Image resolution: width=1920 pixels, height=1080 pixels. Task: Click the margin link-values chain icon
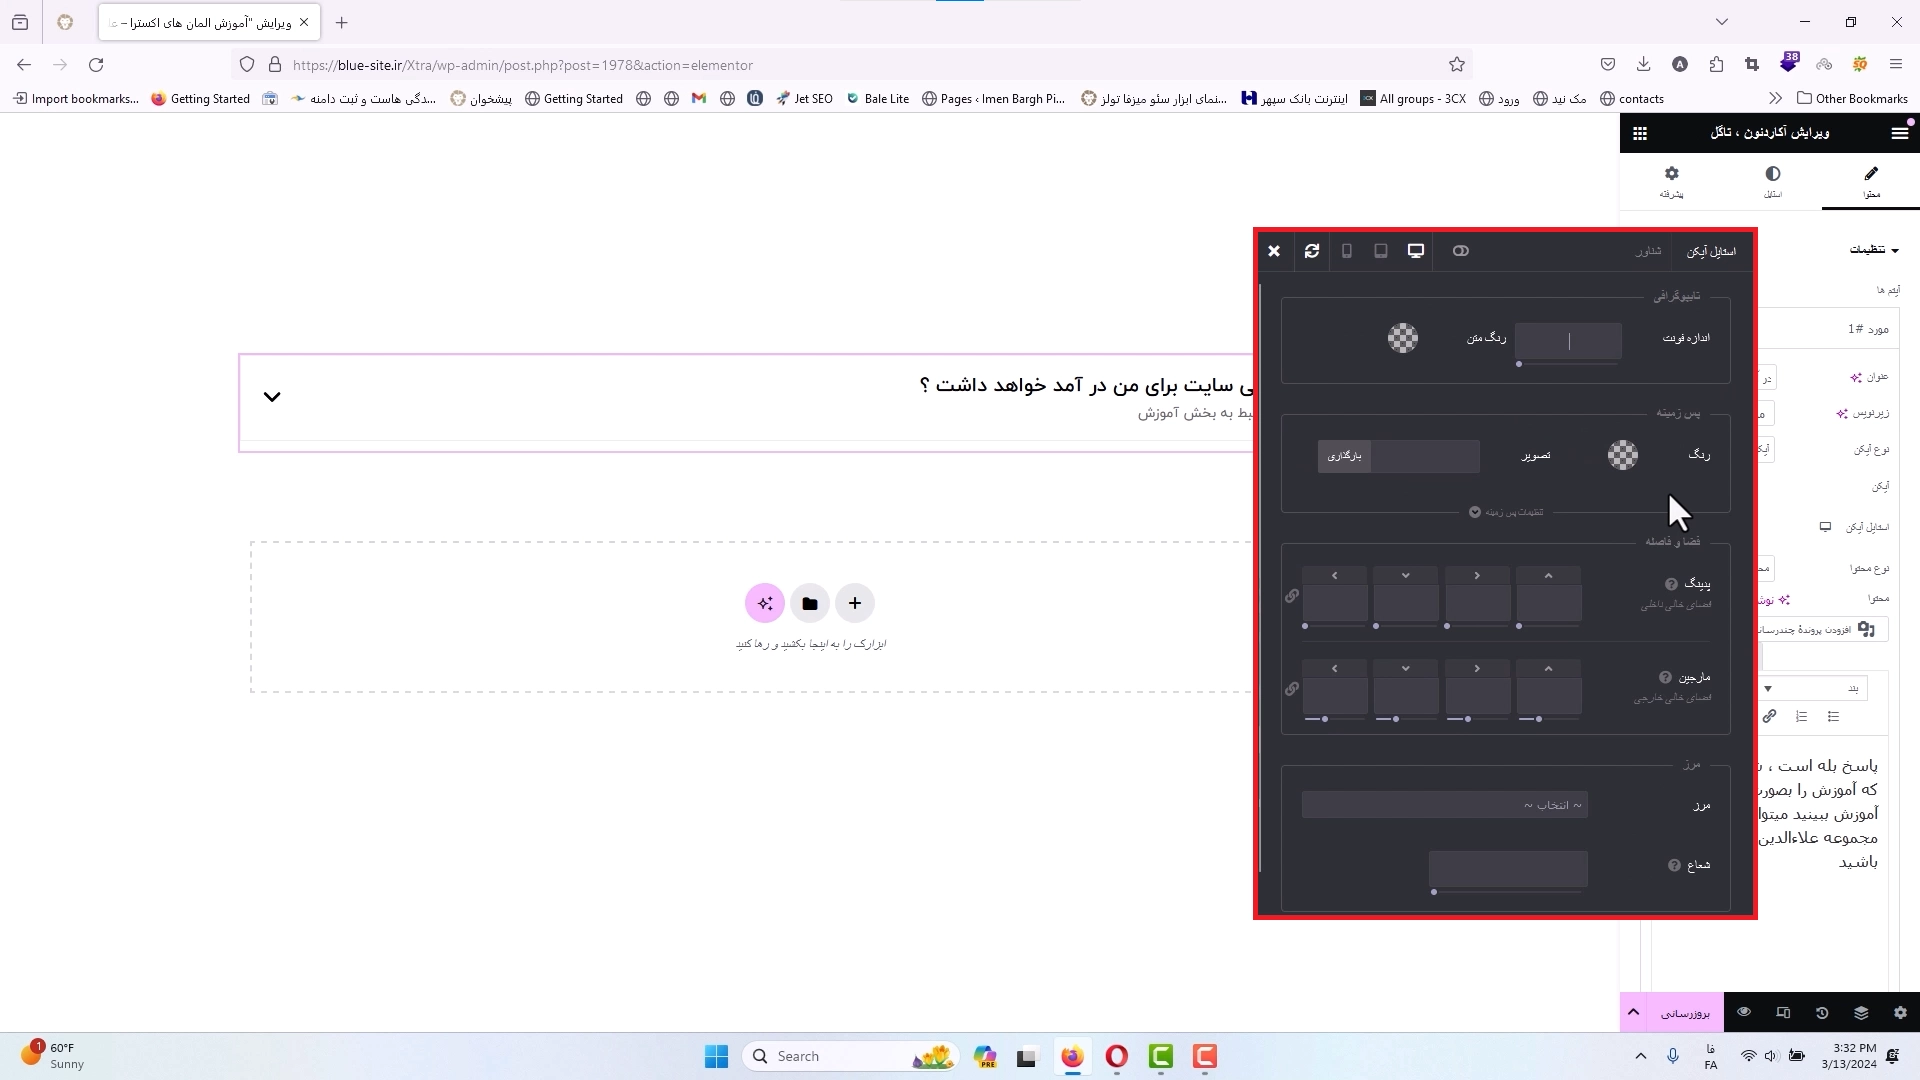tap(1292, 689)
